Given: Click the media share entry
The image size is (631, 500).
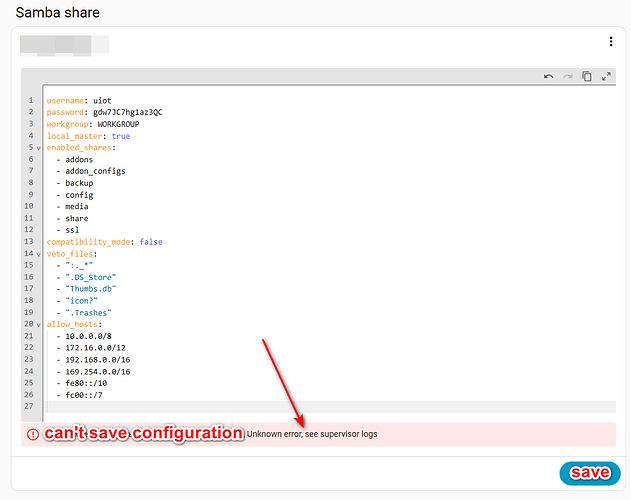Looking at the screenshot, I should (77, 207).
